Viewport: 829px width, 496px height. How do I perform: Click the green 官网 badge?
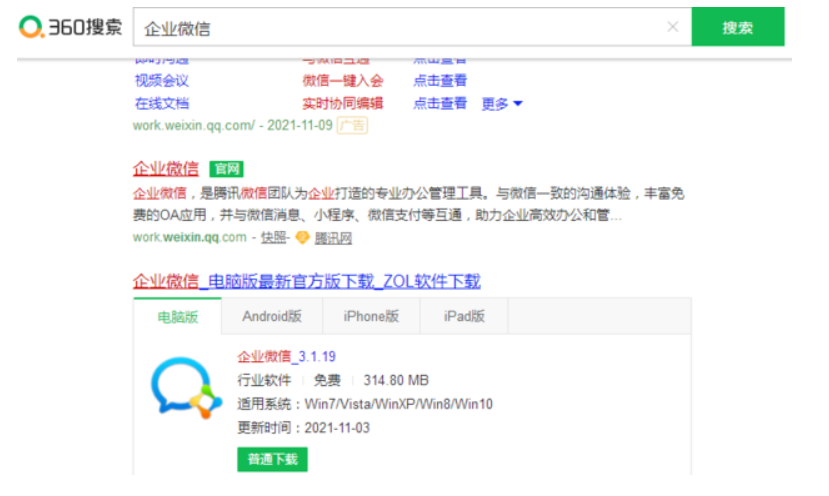pyautogui.click(x=226, y=169)
